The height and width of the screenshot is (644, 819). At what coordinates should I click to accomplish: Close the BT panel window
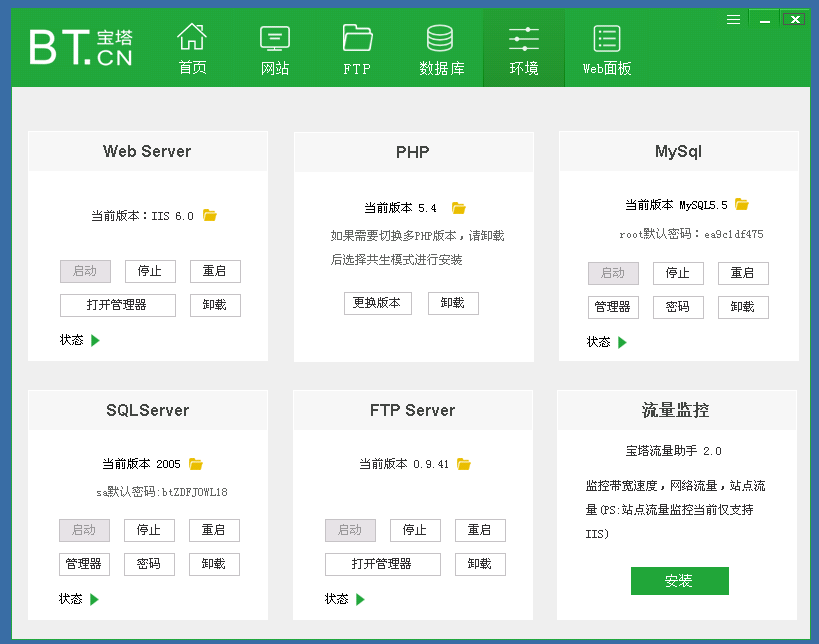[x=794, y=19]
